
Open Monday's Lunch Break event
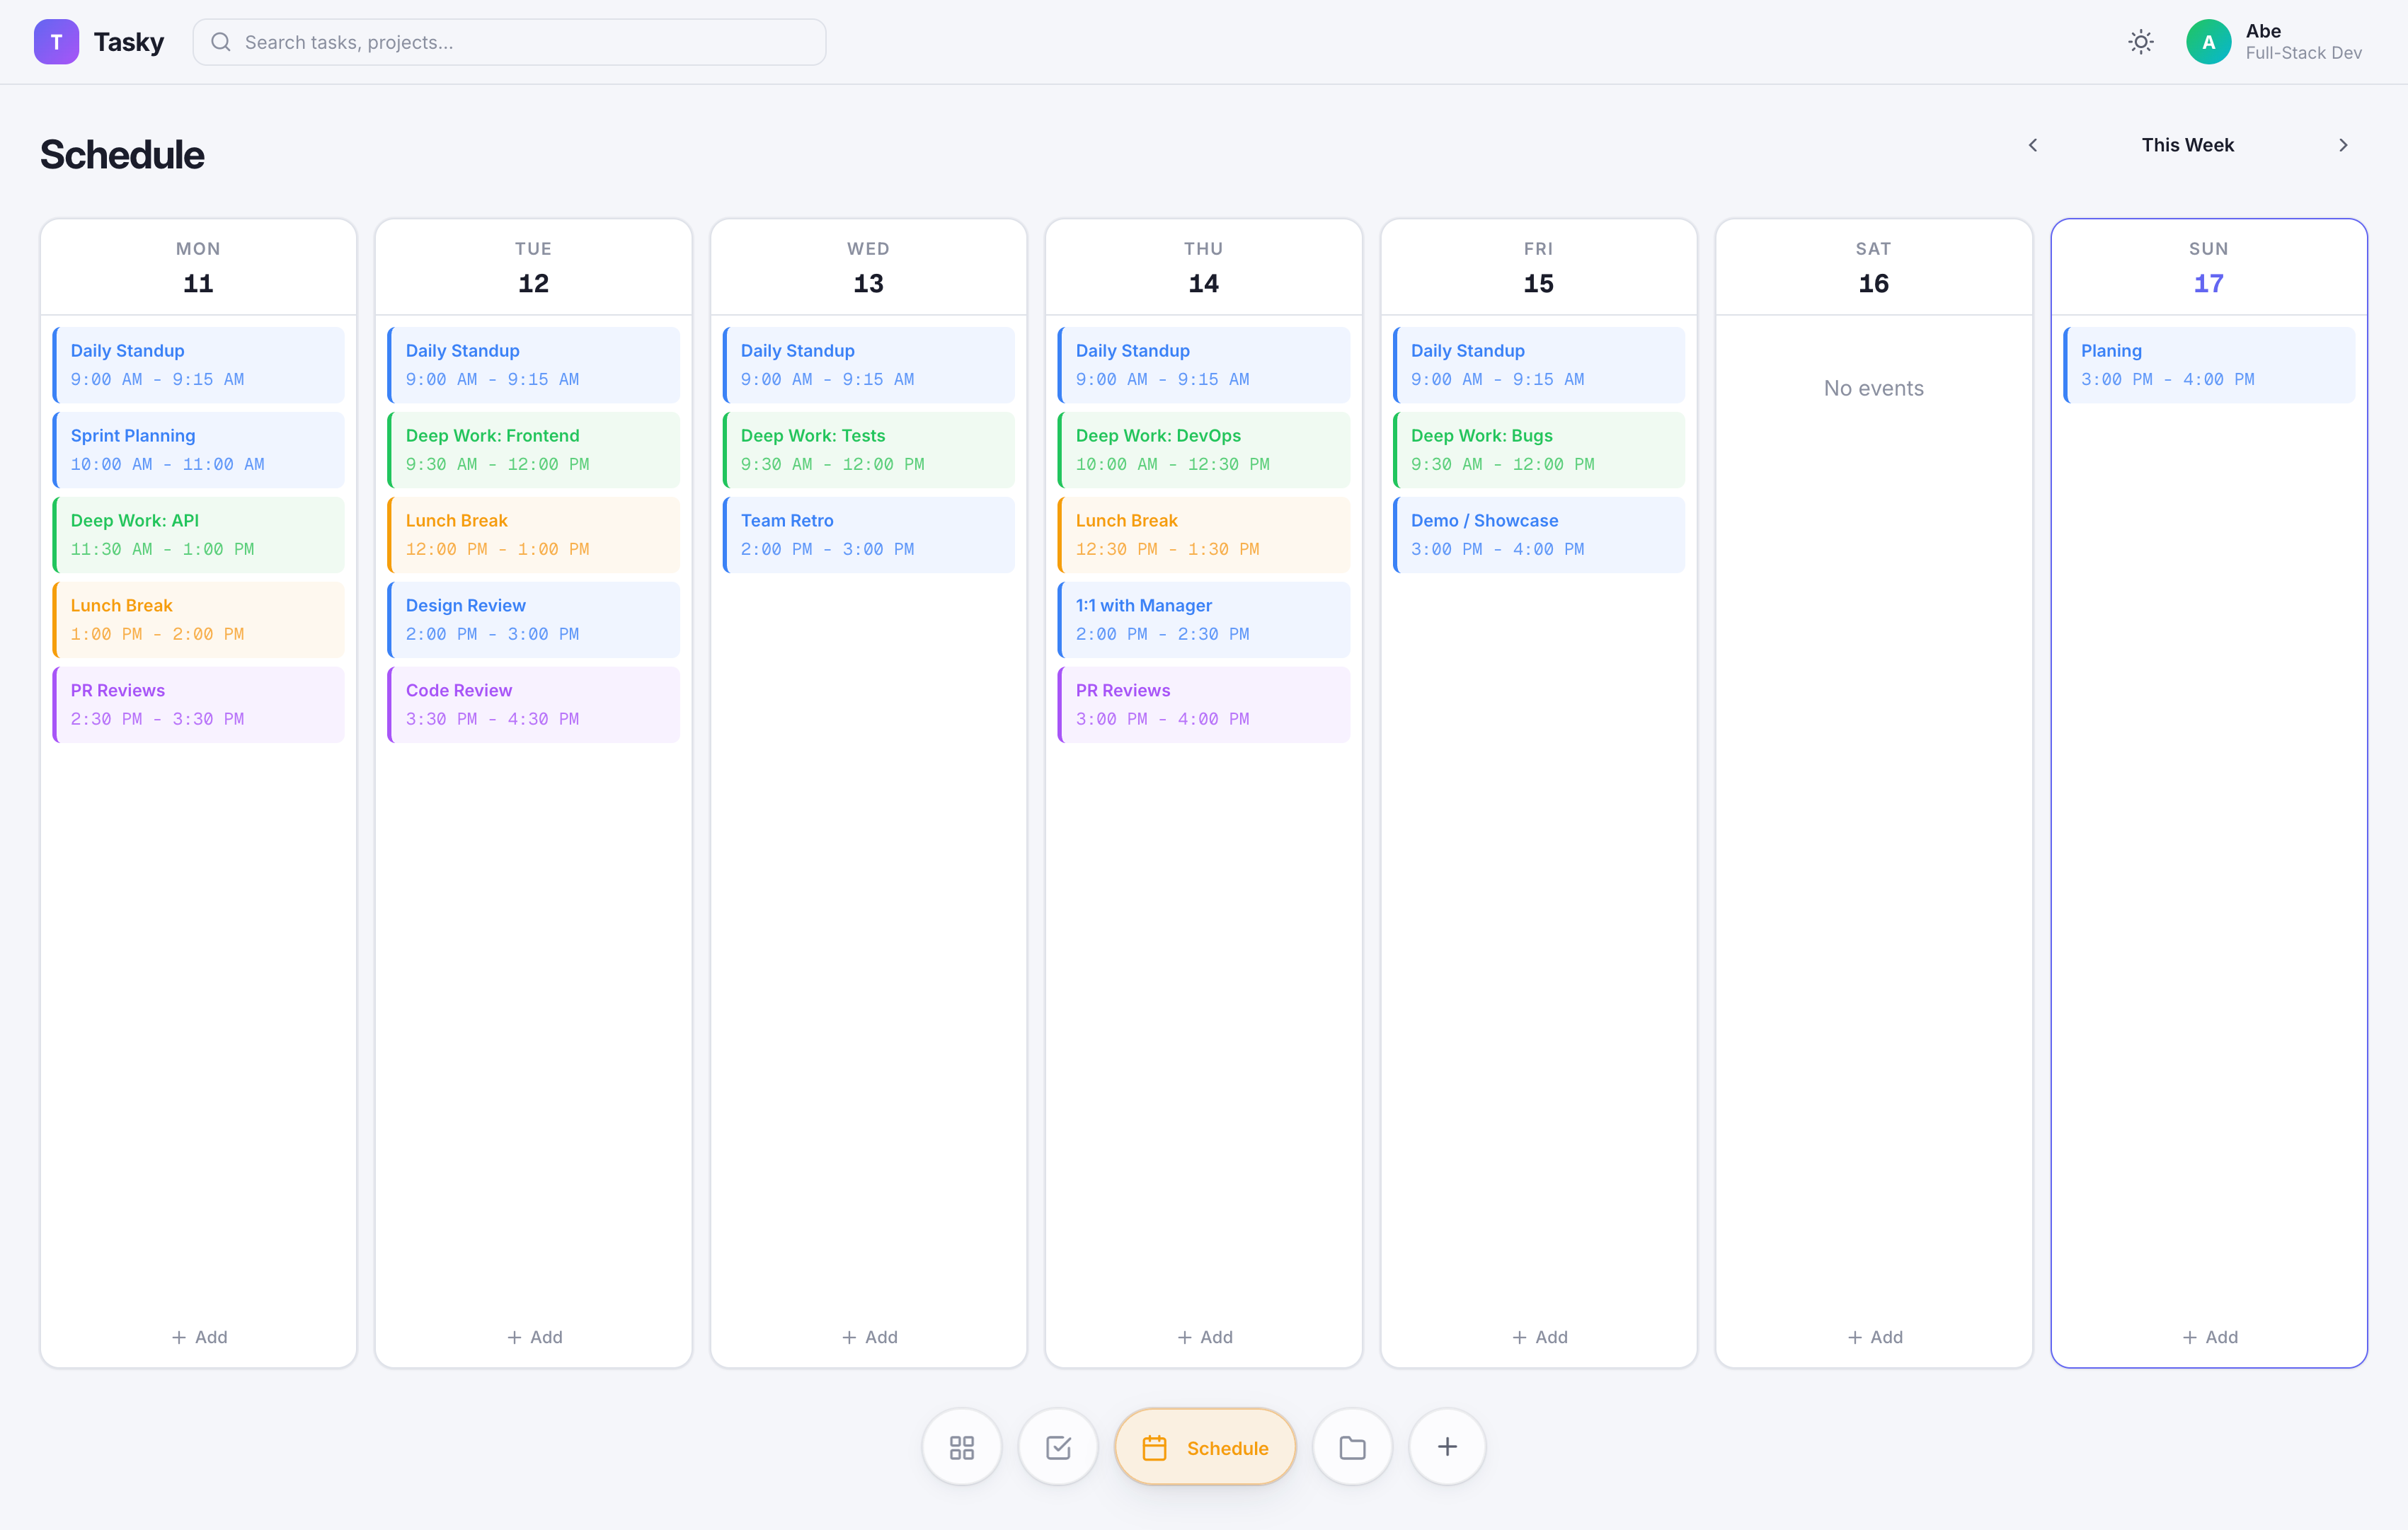coord(199,620)
